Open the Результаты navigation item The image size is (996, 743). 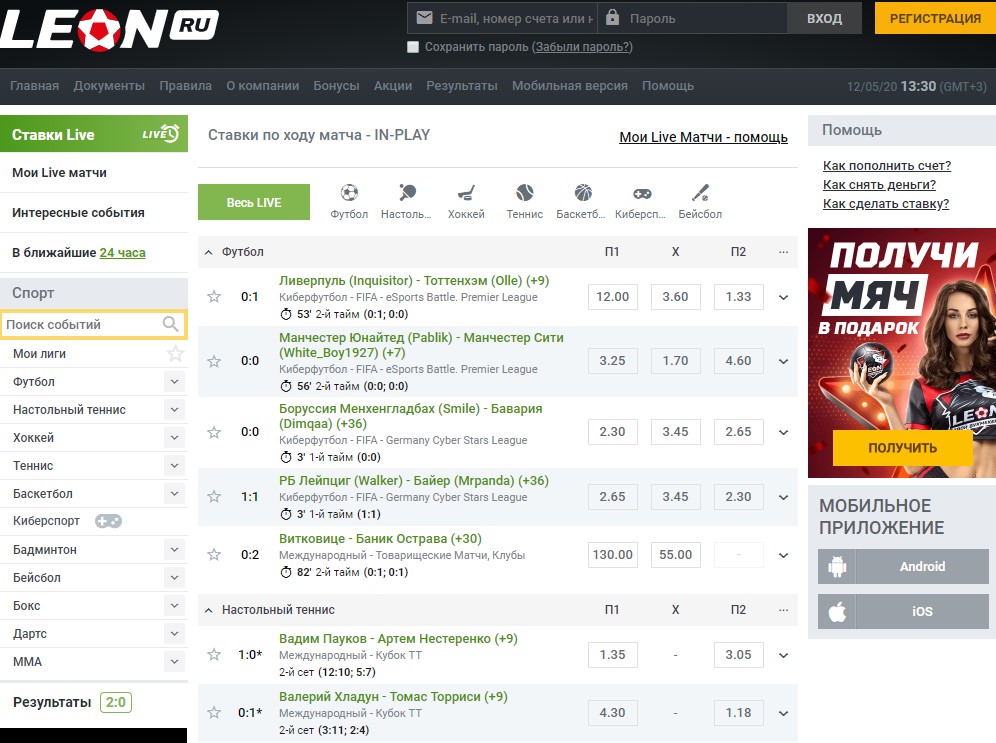pos(461,86)
